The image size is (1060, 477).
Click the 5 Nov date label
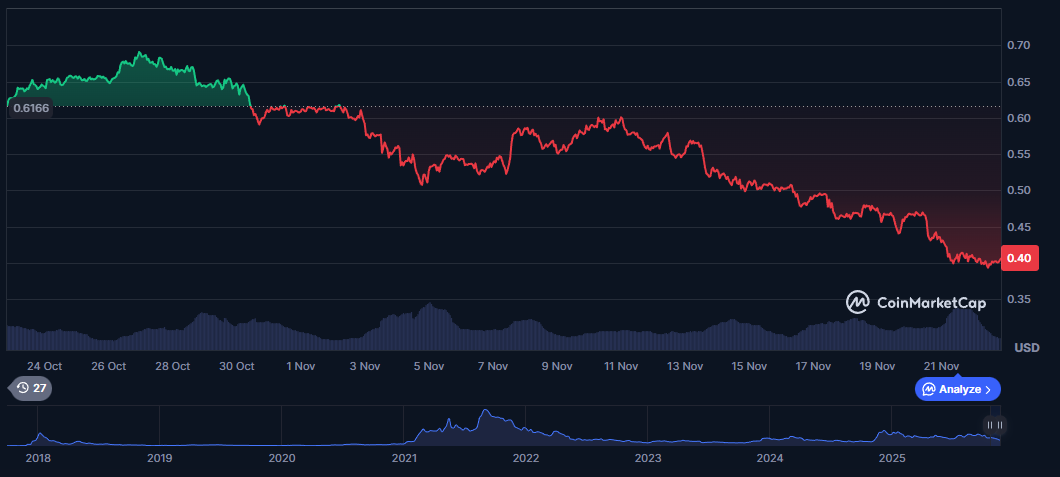(429, 366)
